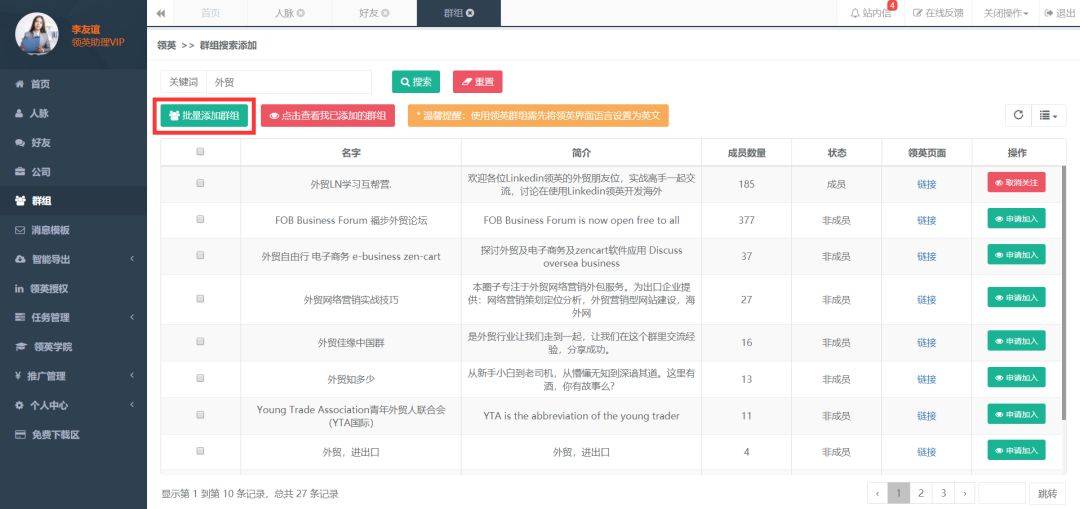Screen dimensions: 1080x509
Task: Click next page arrow in pagination
Action: point(964,493)
